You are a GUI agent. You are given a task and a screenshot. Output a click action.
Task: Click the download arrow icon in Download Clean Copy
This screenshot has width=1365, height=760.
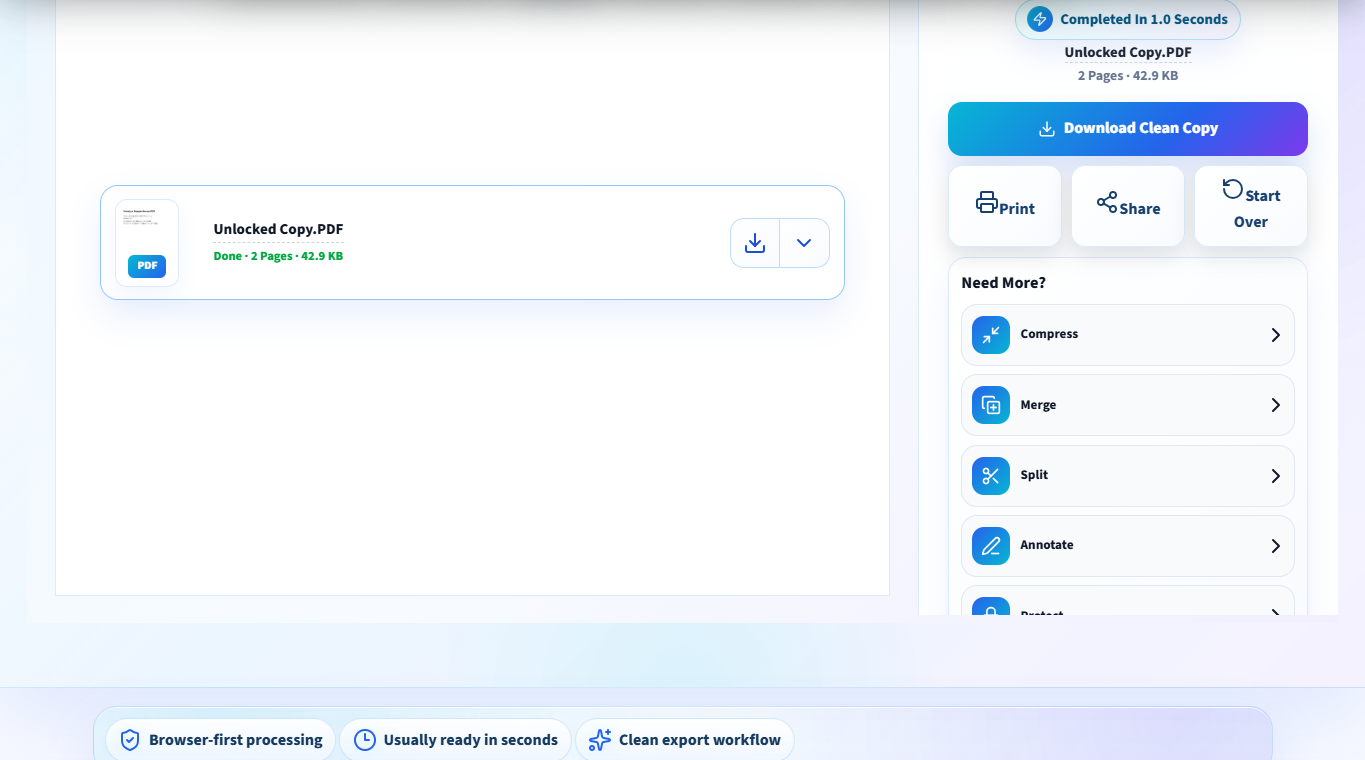1047,129
